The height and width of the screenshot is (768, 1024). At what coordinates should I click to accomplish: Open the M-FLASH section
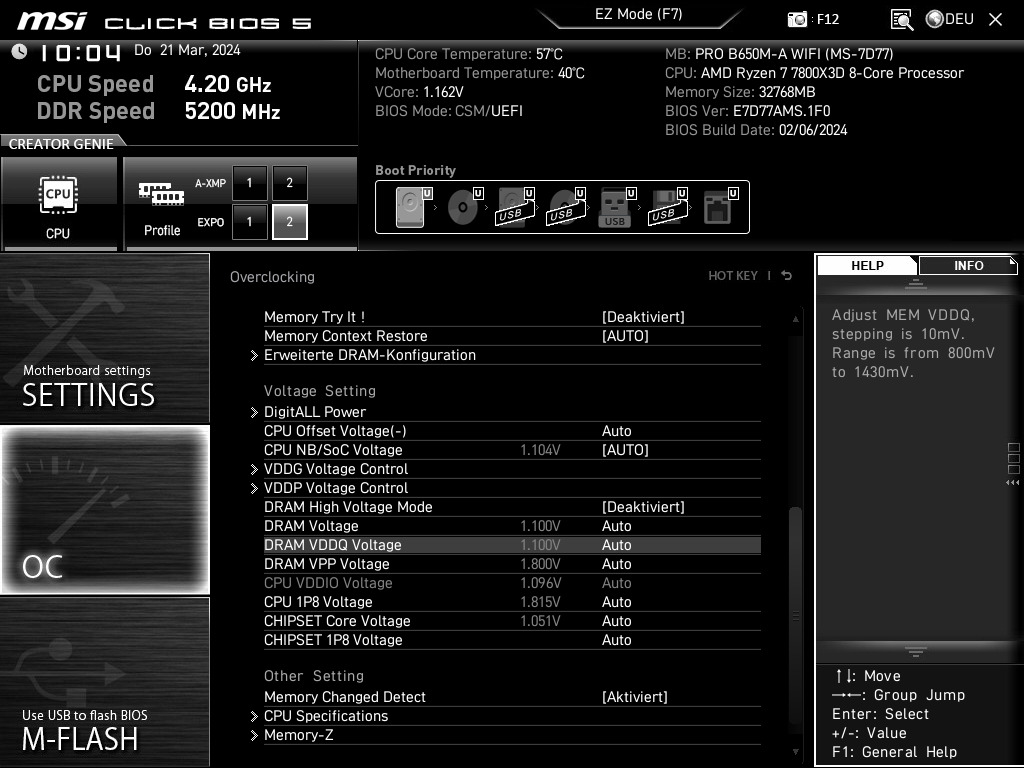coord(104,681)
